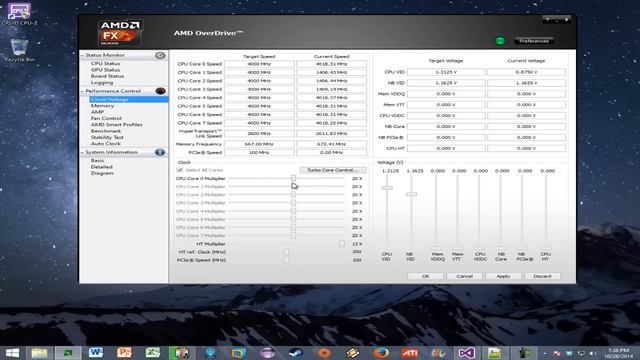Click the CPU VID current voltage 0.8750 V
The height and width of the screenshot is (360, 640).
tap(526, 72)
